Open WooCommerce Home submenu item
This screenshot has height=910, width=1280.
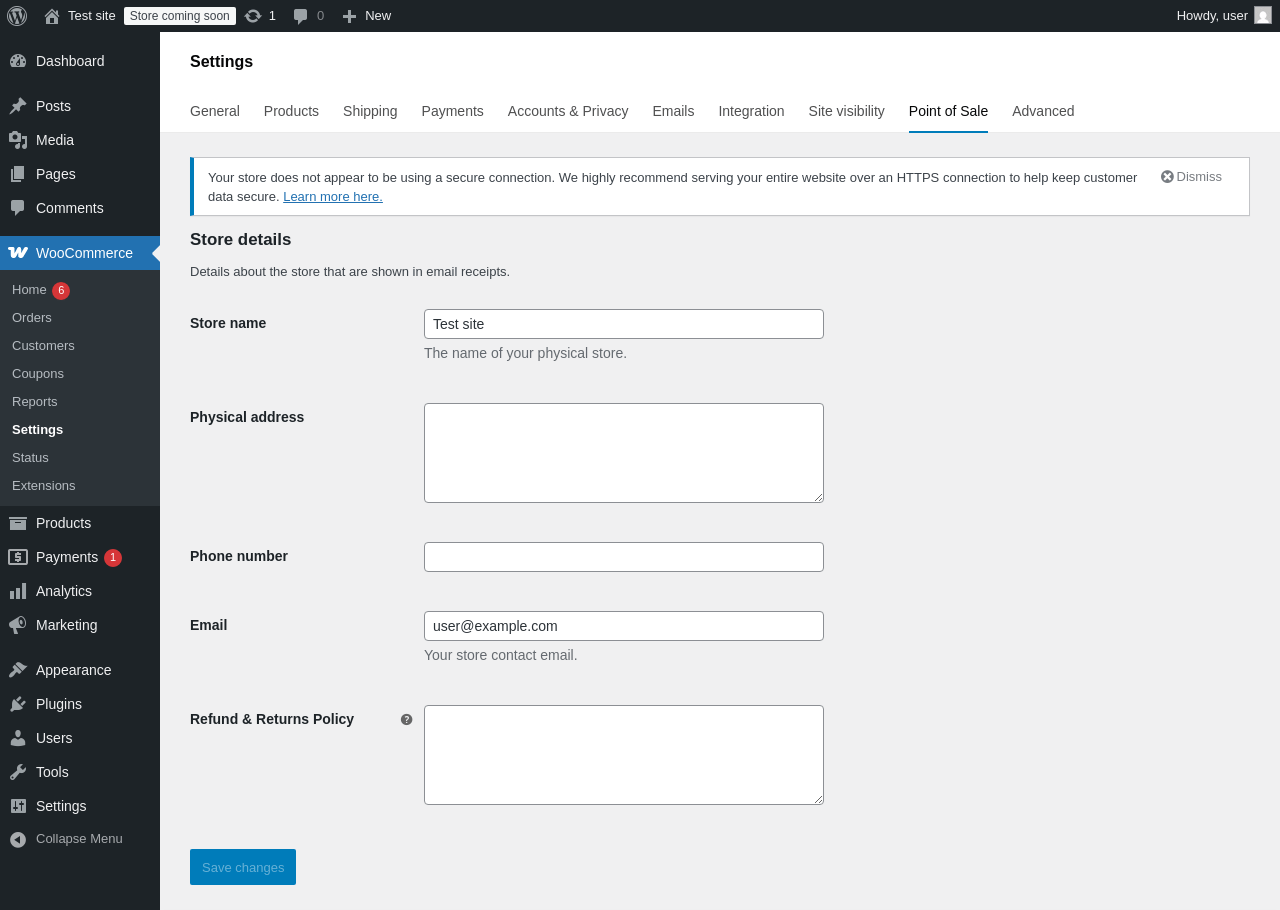[x=29, y=289]
